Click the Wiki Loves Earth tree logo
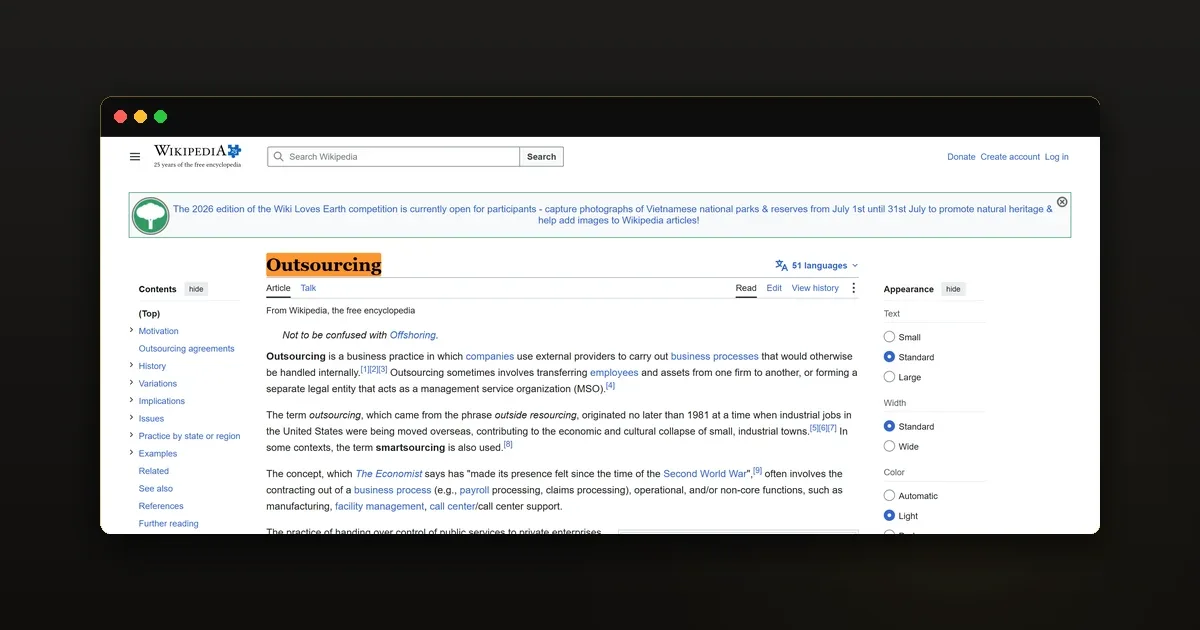Viewport: 1200px width, 630px height. (151, 215)
